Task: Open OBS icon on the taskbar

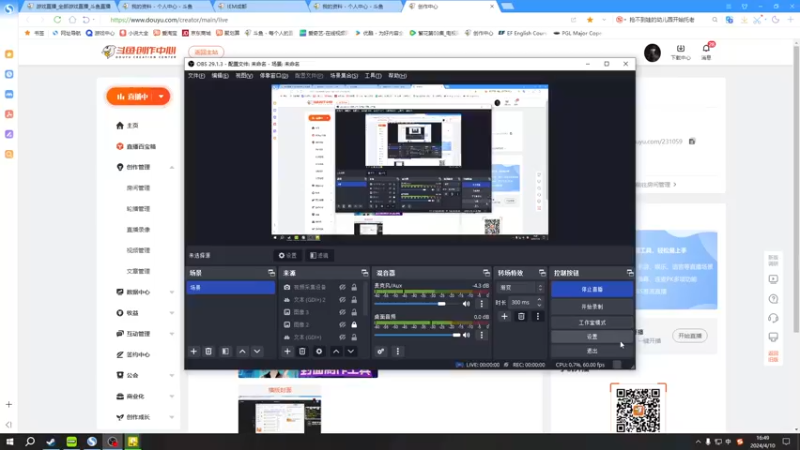Action: pyautogui.click(x=112, y=441)
